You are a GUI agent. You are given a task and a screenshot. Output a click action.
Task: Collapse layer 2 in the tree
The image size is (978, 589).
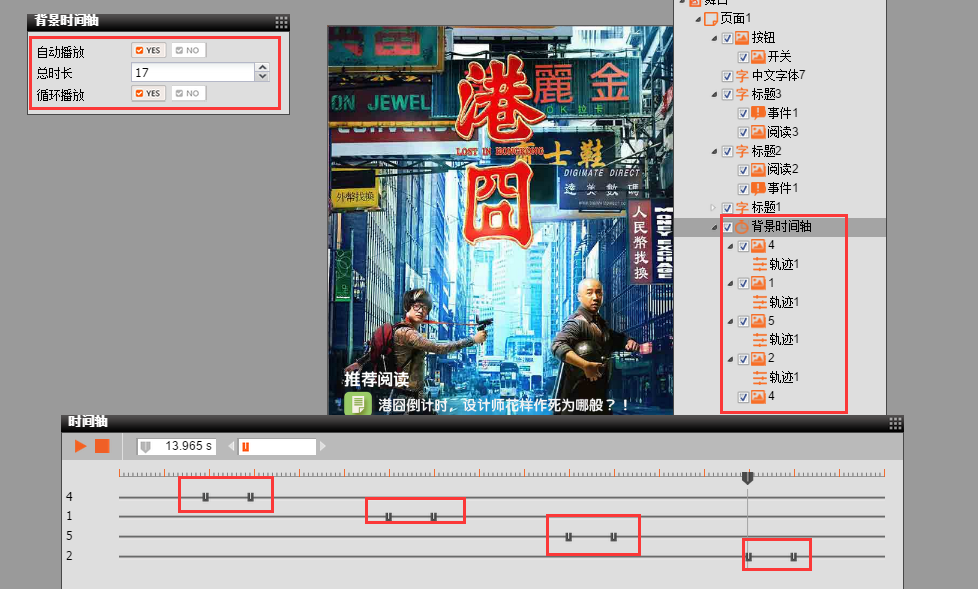coord(730,359)
